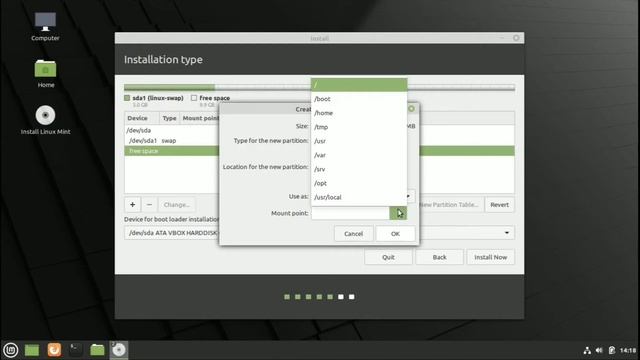The height and width of the screenshot is (360, 640).
Task: Close the Create partition dialog
Action: (x=411, y=109)
